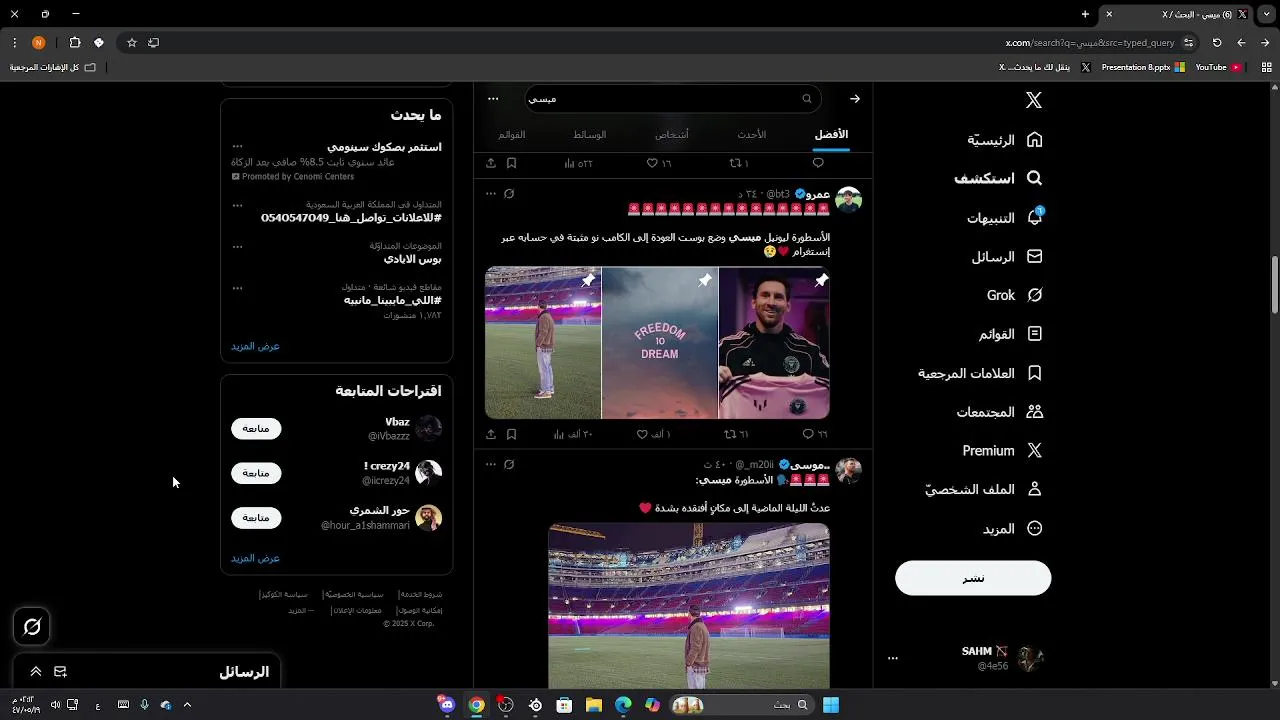Like the top post with ١٦ likes
This screenshot has width=1280, height=720.
(x=659, y=163)
